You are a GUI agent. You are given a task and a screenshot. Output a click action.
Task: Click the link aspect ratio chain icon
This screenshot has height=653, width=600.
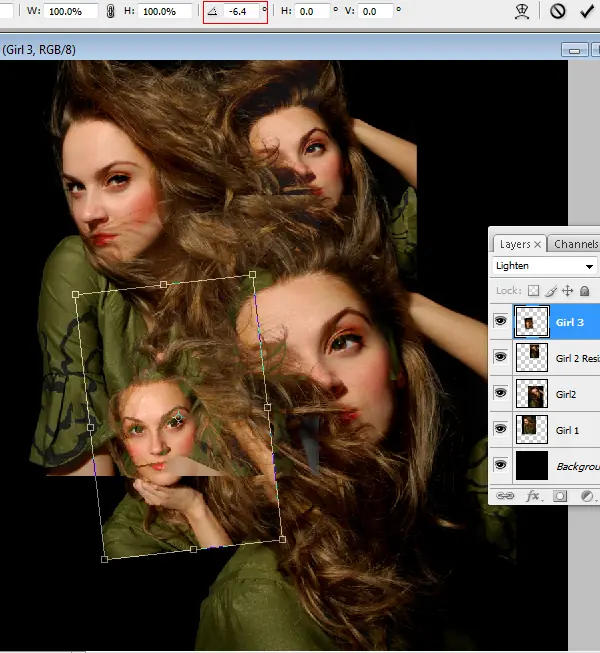click(x=111, y=11)
